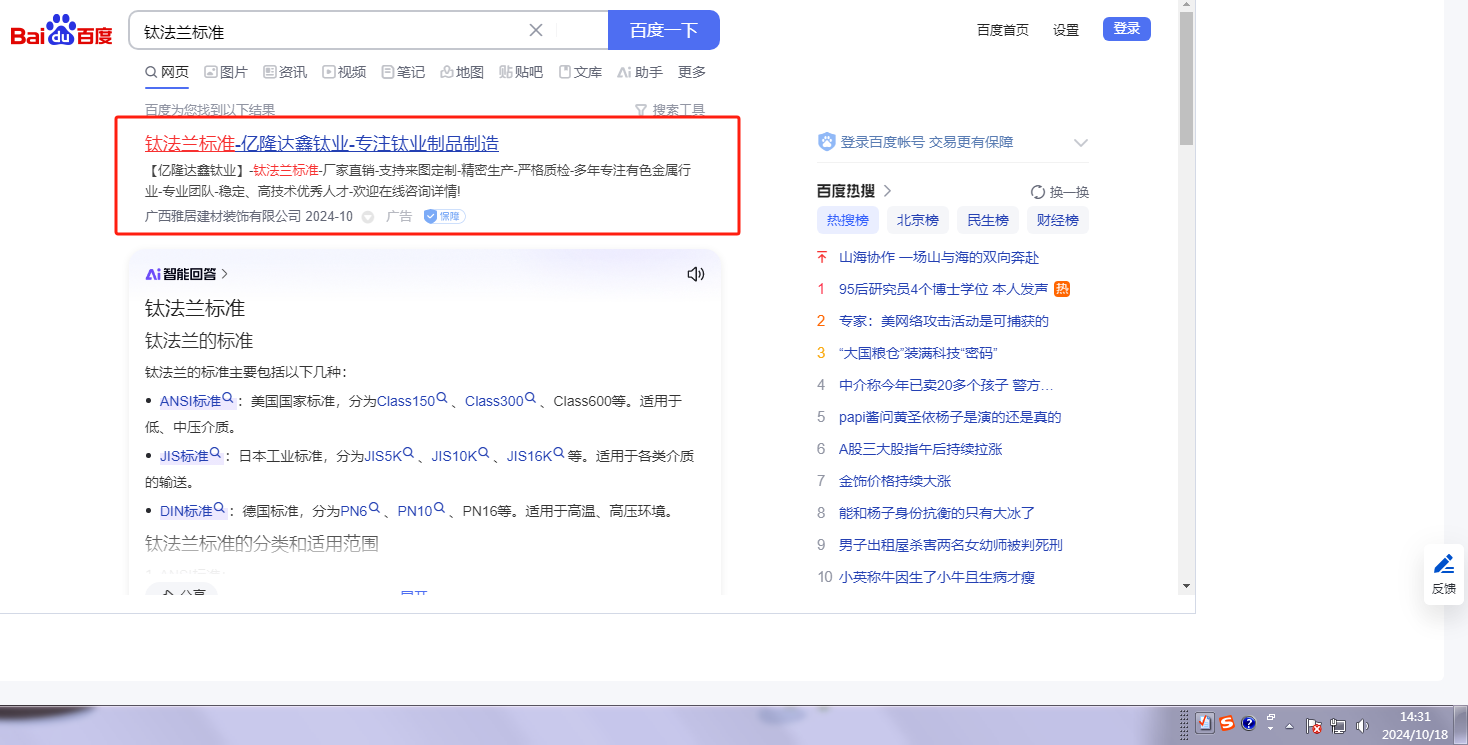Refresh hot searches with 换一换
The width and height of the screenshot is (1468, 745).
click(x=1059, y=192)
